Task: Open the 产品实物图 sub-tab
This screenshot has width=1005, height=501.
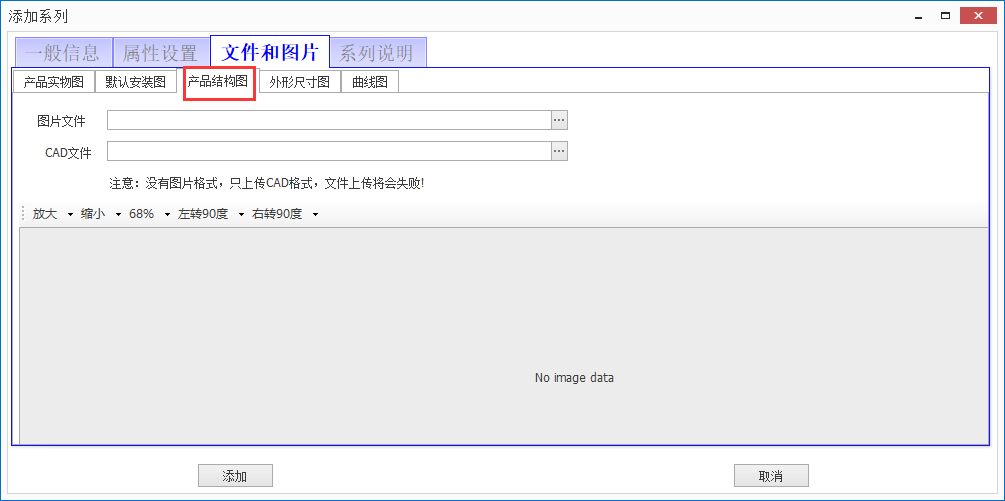Action: point(54,82)
